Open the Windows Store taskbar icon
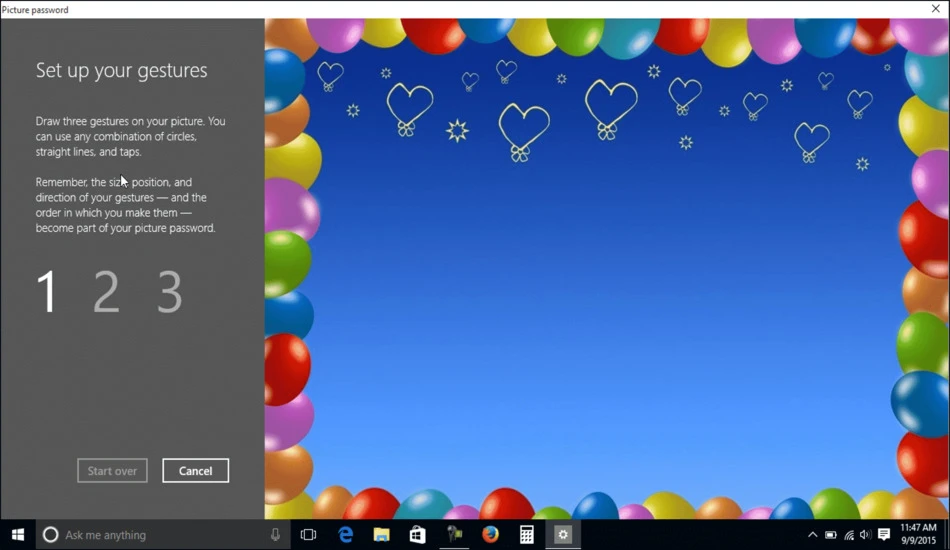This screenshot has width=950, height=550. click(417, 535)
